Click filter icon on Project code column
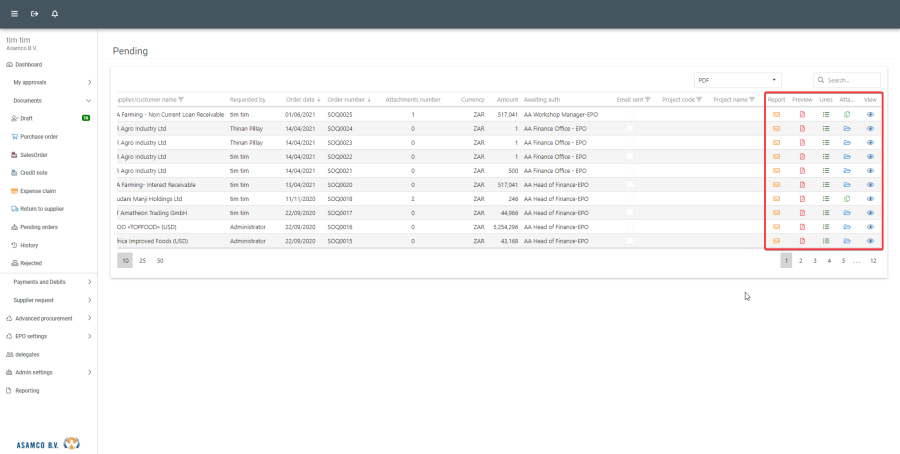The width and height of the screenshot is (900, 454). point(699,100)
